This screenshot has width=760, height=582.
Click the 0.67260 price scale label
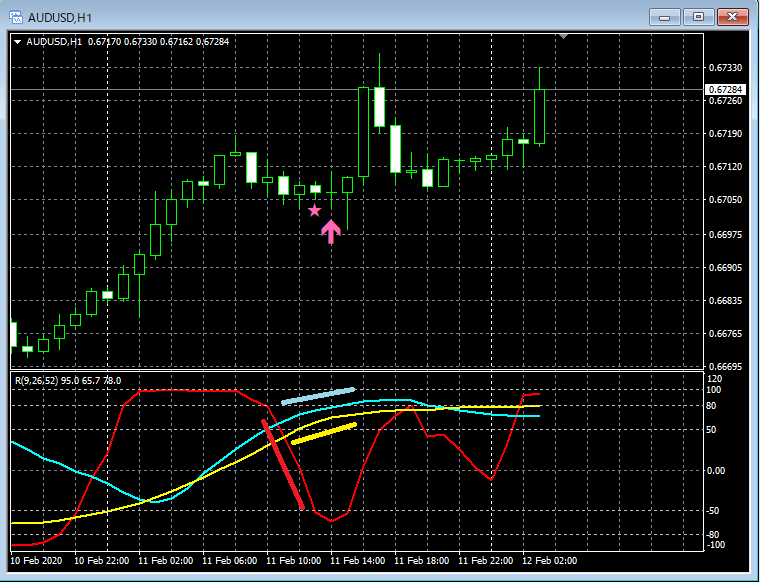[x=725, y=101]
